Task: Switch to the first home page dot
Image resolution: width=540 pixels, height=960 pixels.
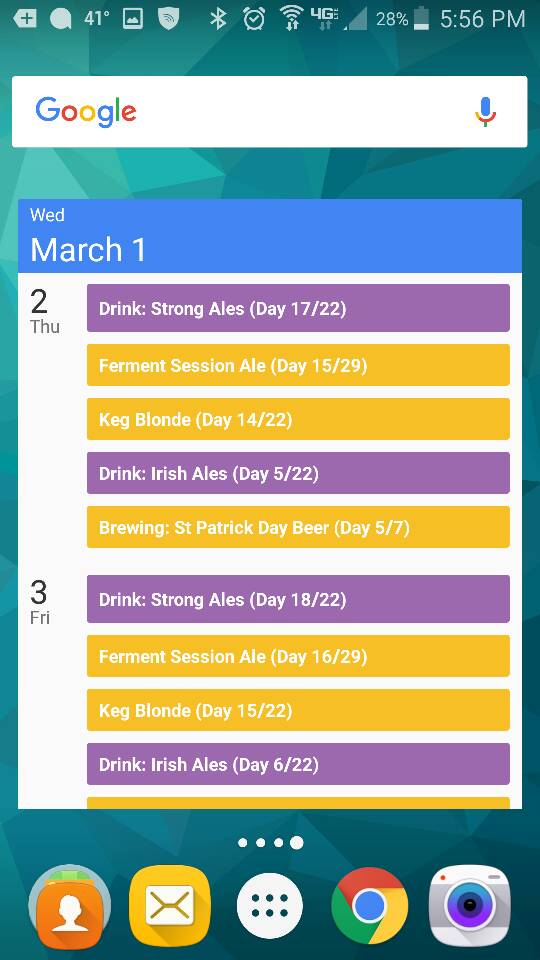Action: click(x=242, y=843)
